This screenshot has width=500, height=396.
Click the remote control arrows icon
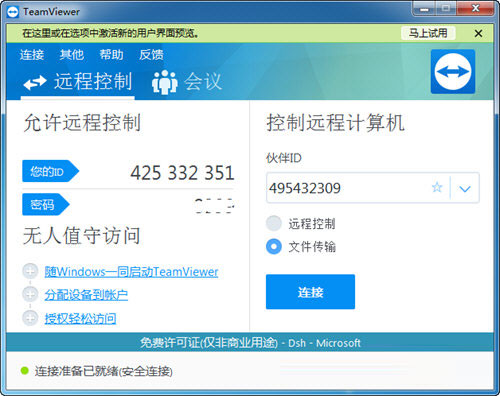point(35,82)
